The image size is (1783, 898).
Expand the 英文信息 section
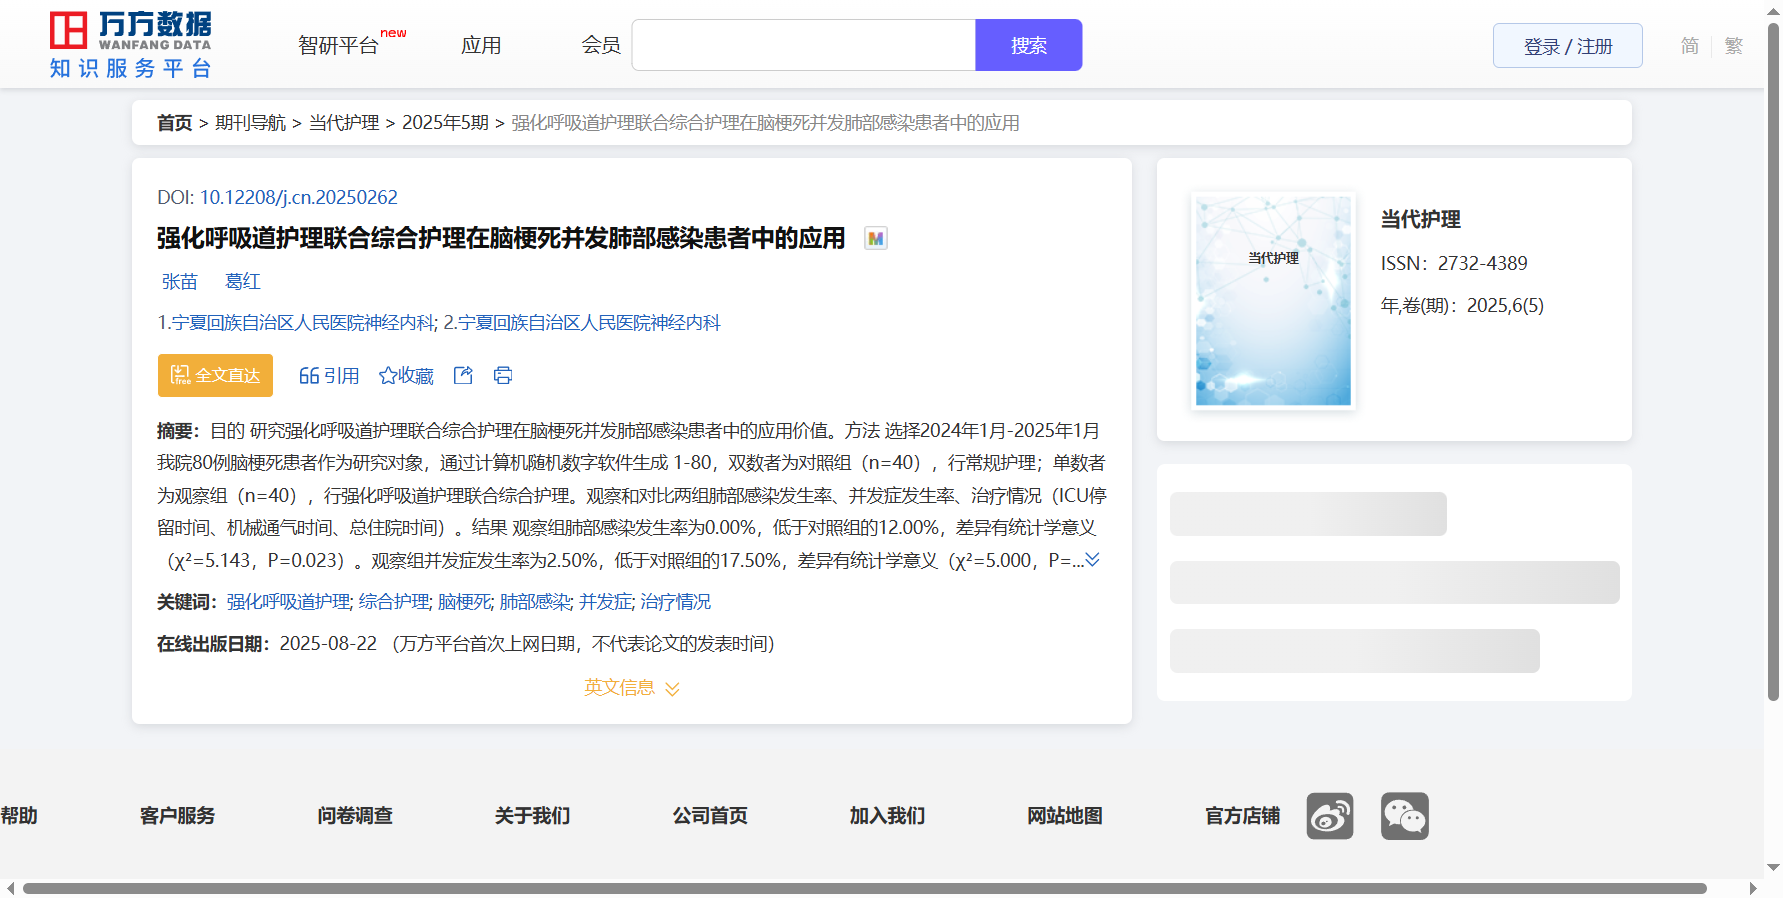pos(631,688)
